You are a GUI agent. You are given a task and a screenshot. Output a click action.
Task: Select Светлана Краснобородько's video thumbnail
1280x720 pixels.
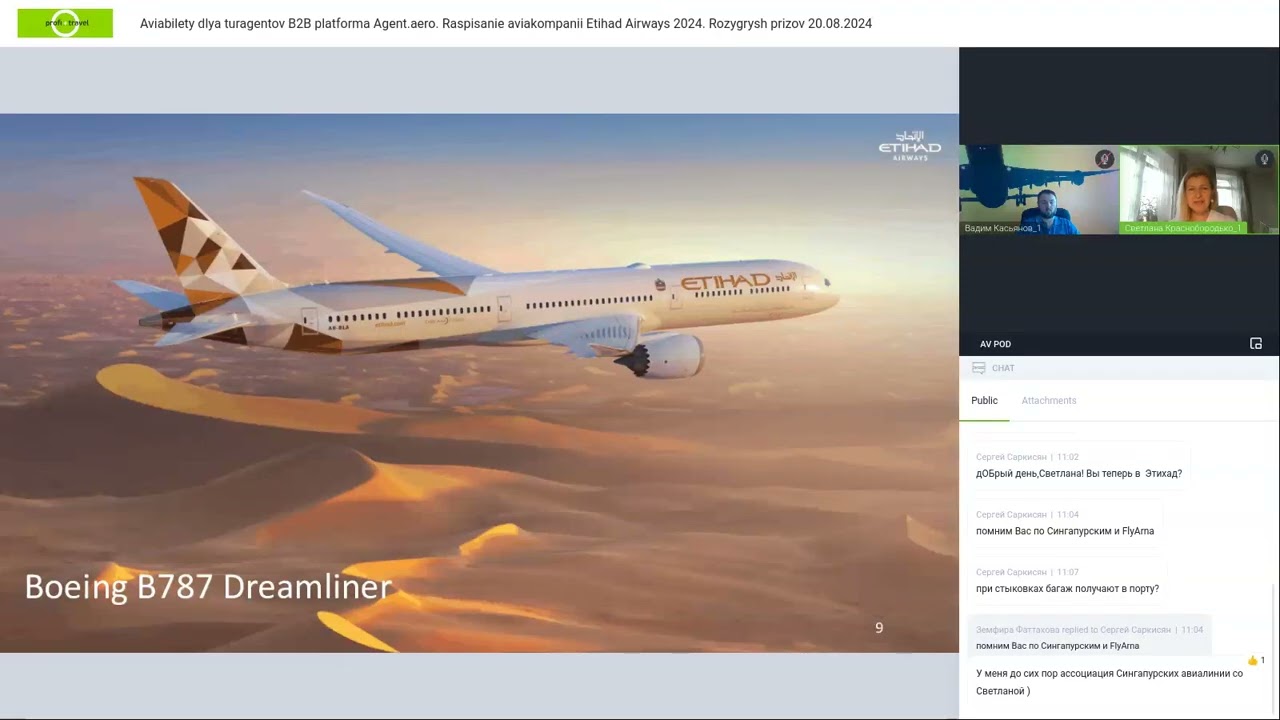tap(1199, 190)
